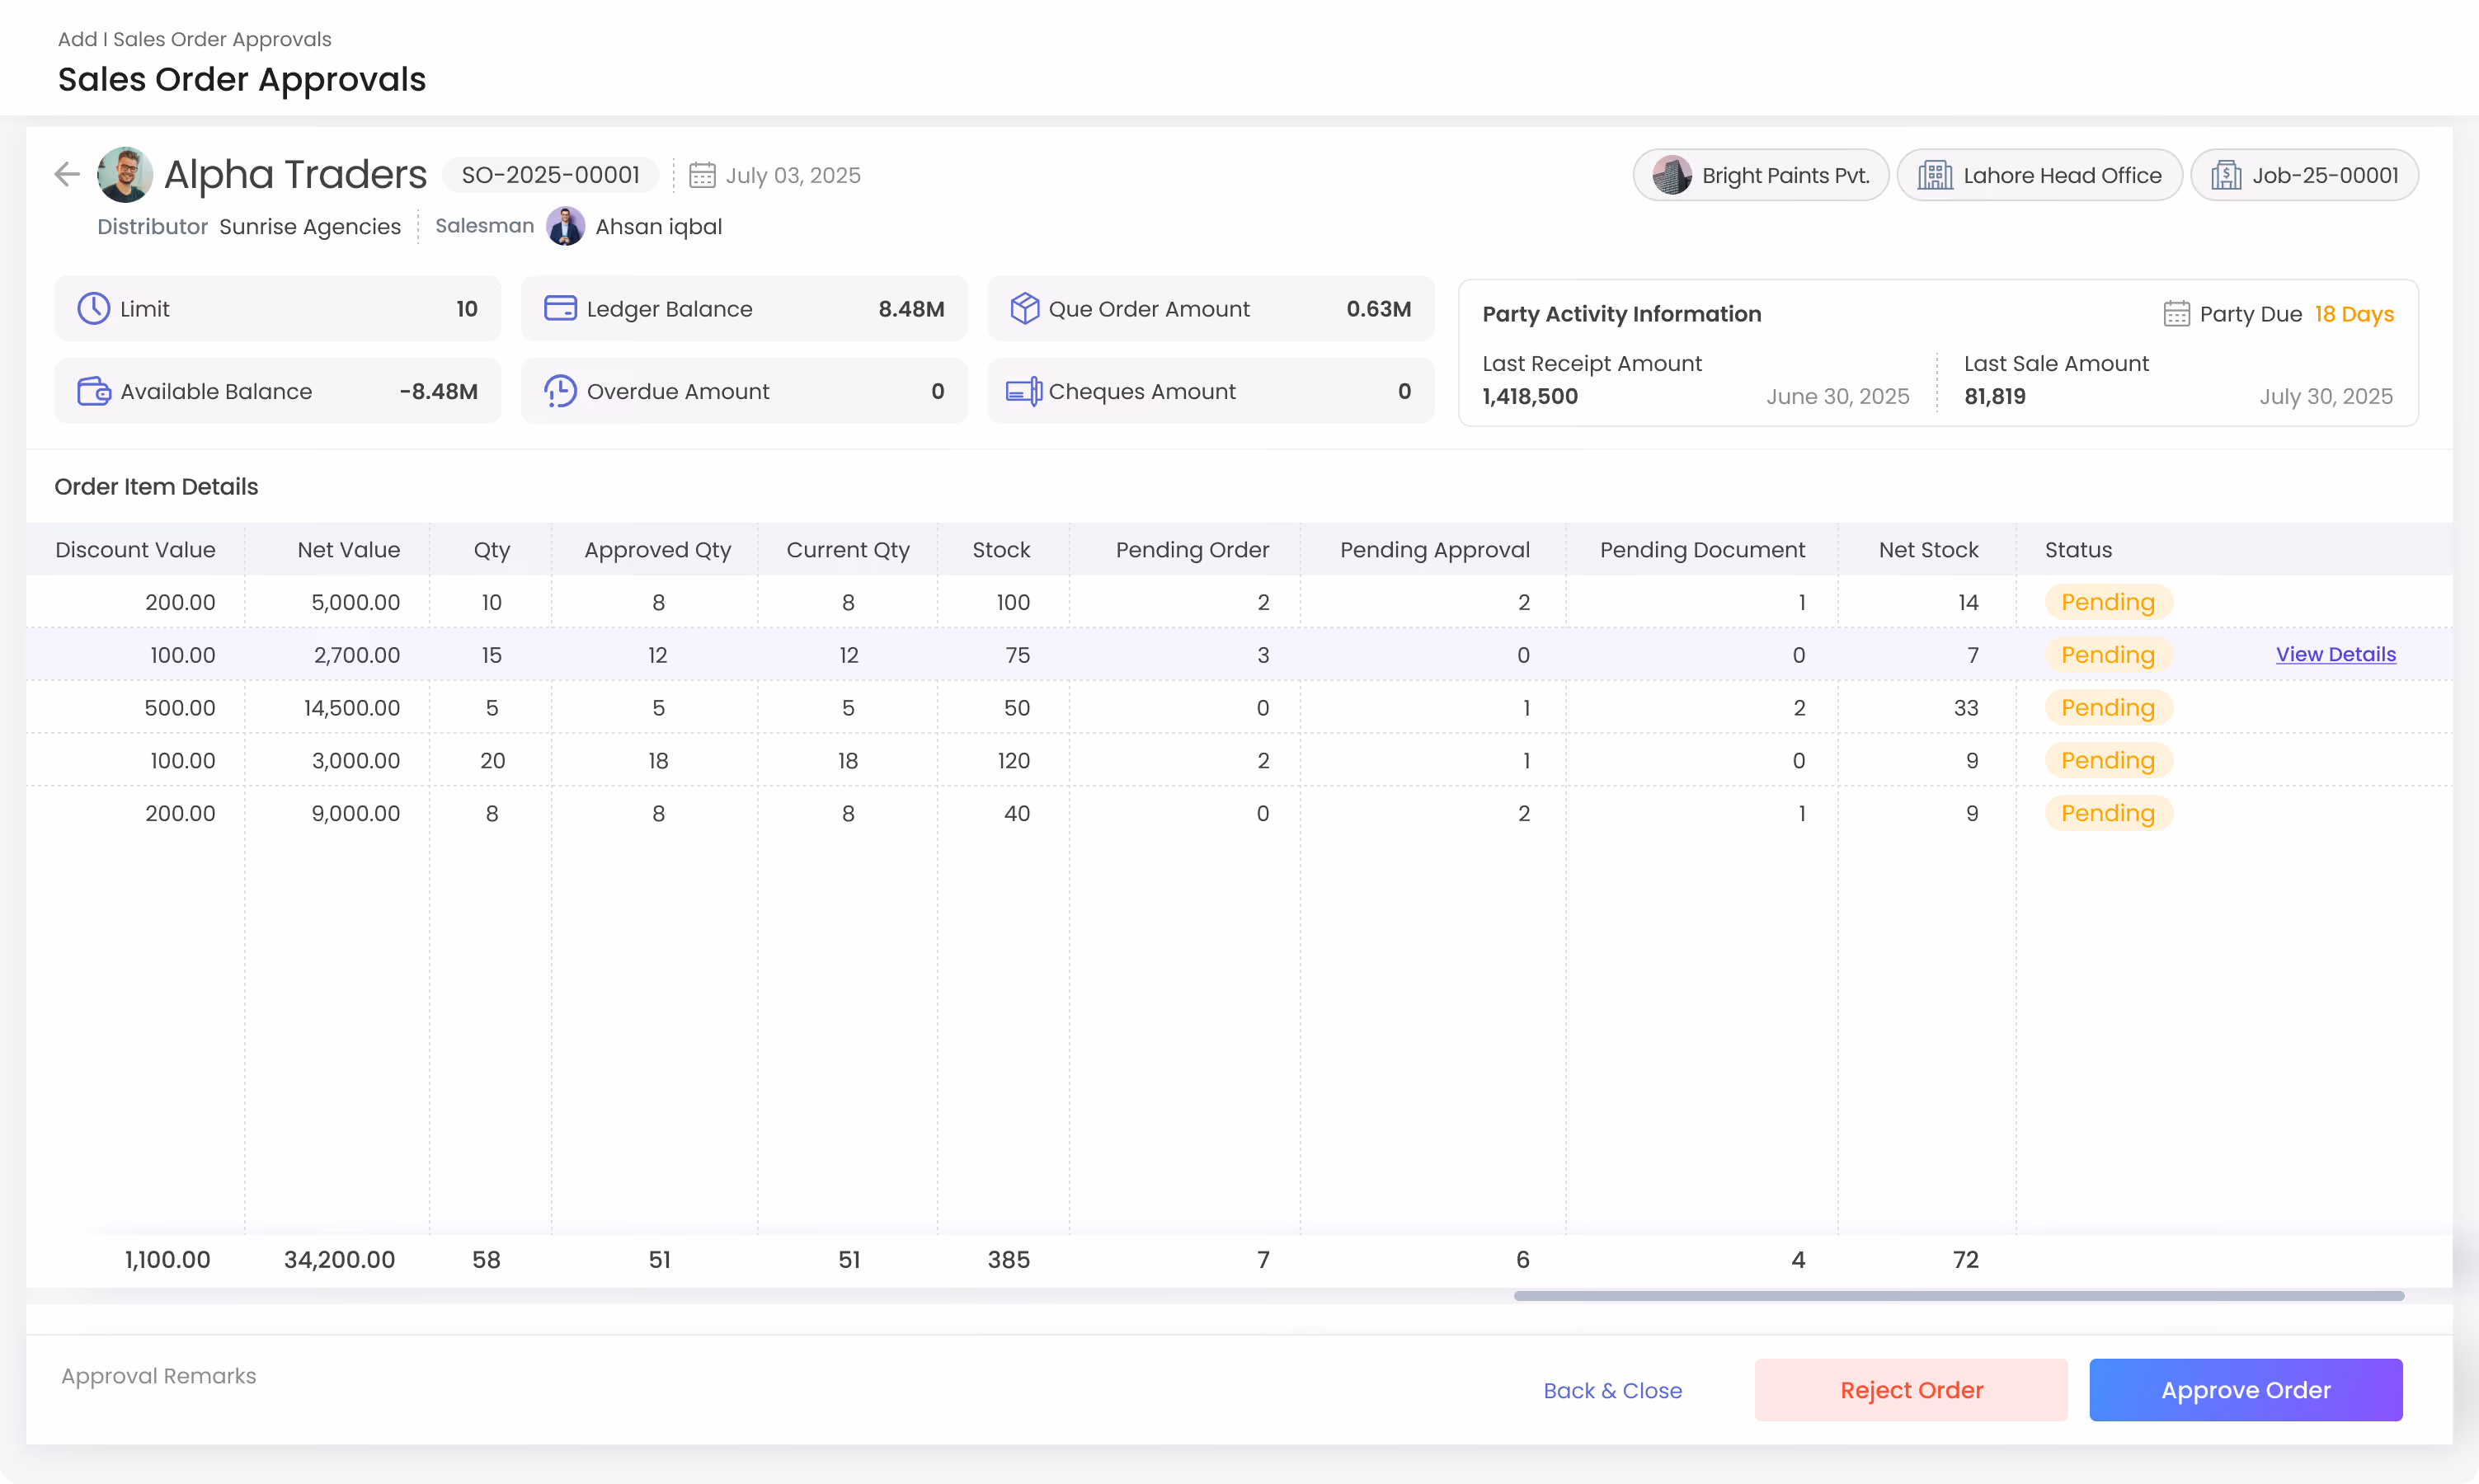The height and width of the screenshot is (1484, 2479).
Task: Click the back arrow beside Alpha Traders
Action: pyautogui.click(x=67, y=175)
